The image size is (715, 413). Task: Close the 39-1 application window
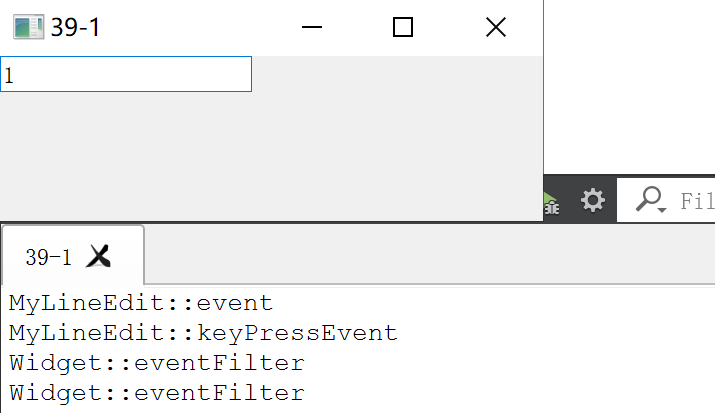pos(496,27)
